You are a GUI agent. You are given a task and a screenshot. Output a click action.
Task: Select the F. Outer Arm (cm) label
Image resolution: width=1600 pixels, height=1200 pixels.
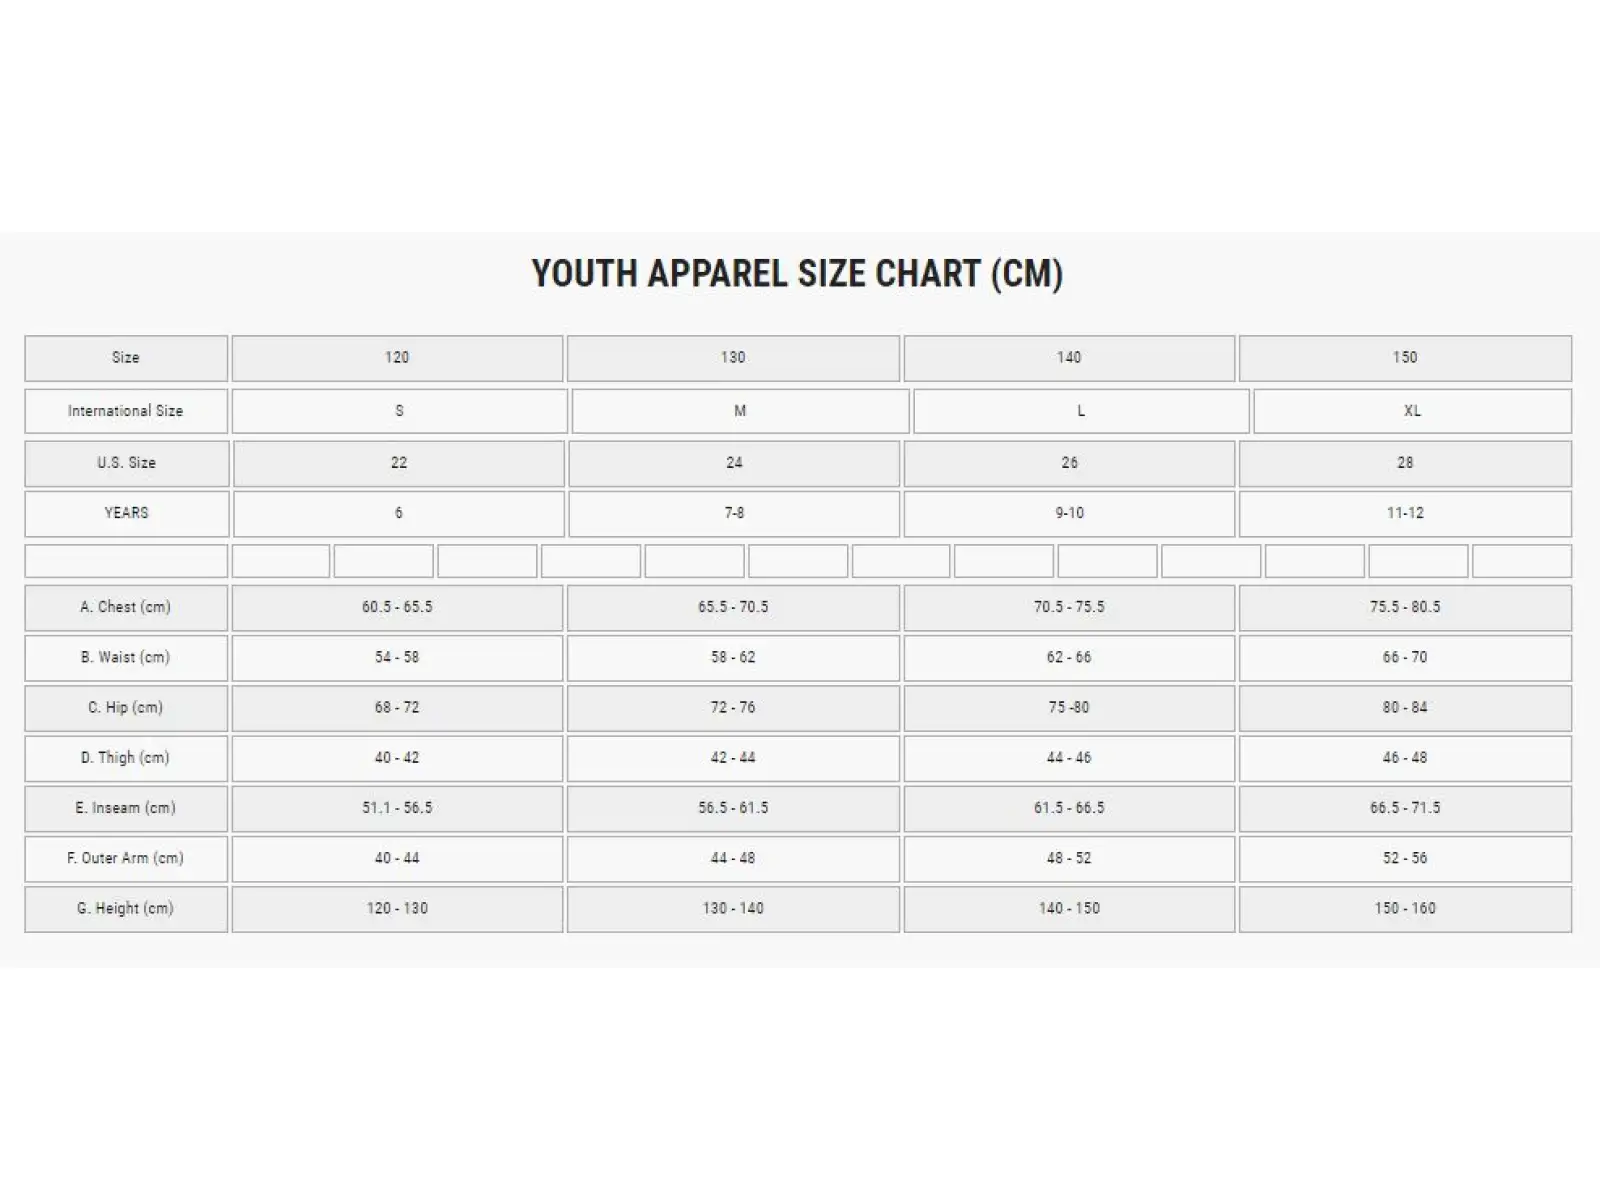pyautogui.click(x=126, y=858)
